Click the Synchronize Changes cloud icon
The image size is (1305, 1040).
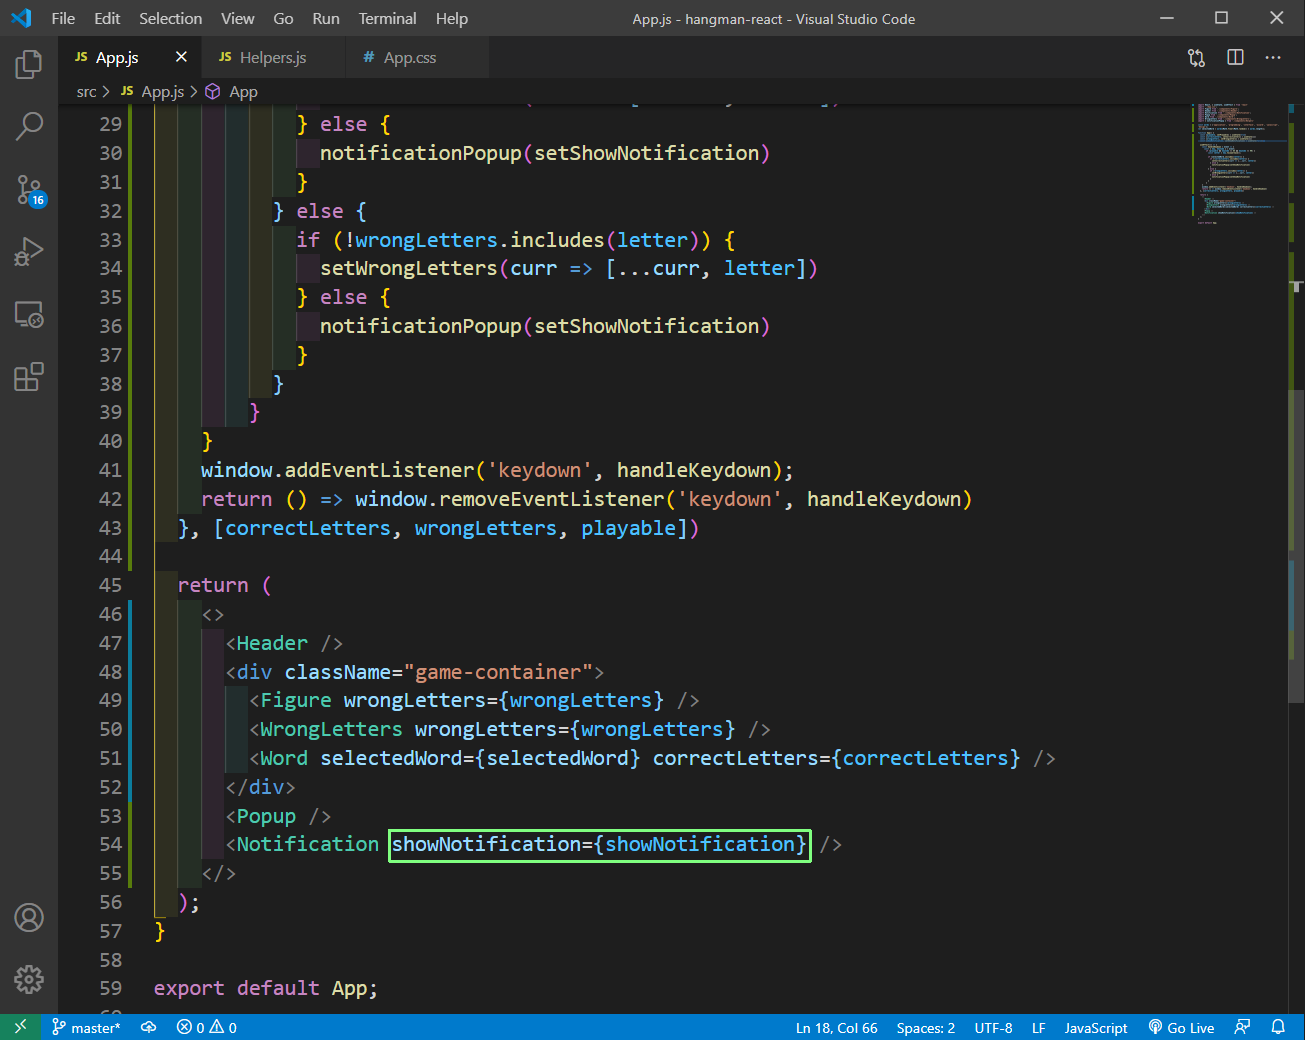coord(149,1027)
